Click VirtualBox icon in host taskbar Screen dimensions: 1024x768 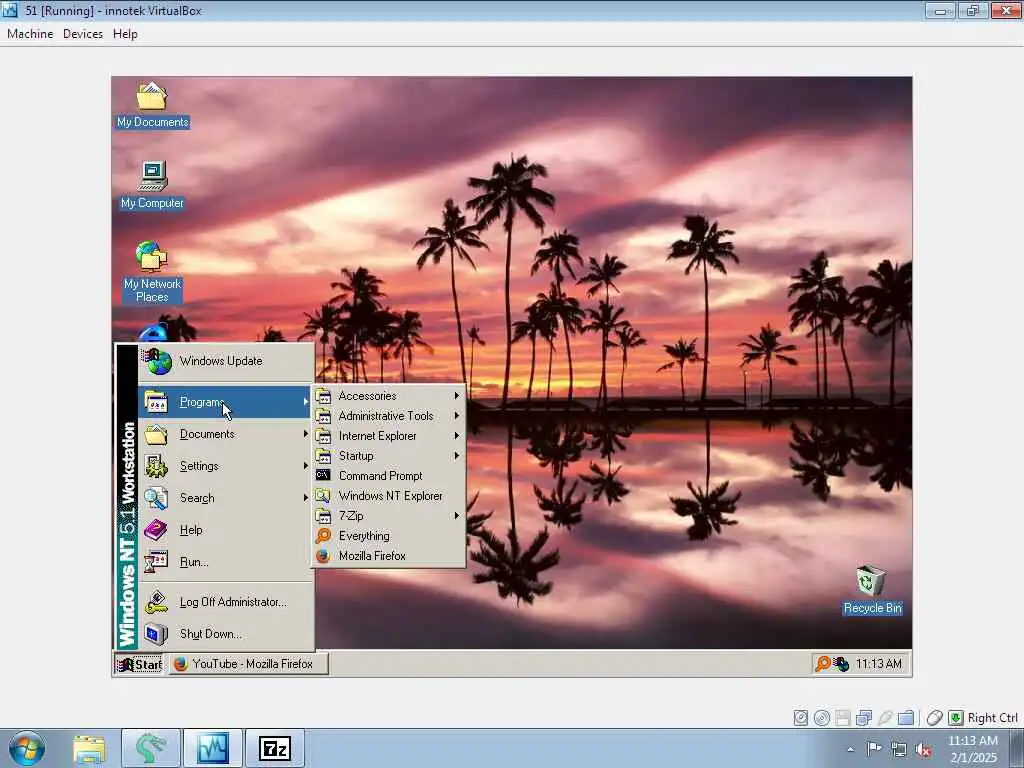point(213,749)
